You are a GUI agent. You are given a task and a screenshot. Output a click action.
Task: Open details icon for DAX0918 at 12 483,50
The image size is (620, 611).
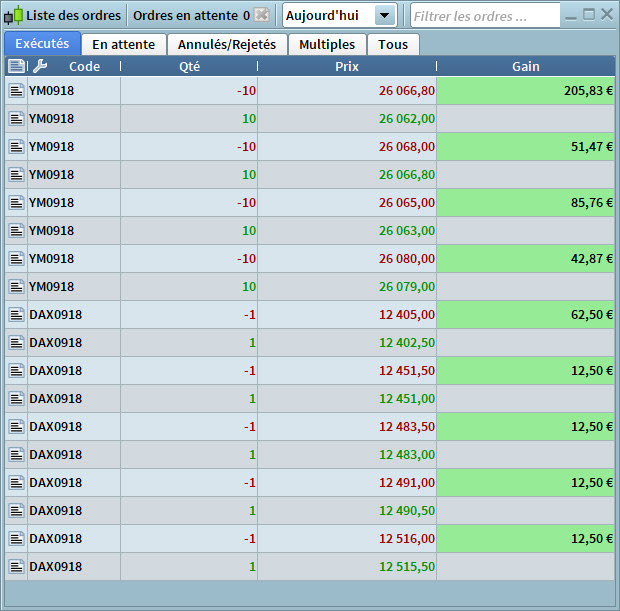[16, 427]
